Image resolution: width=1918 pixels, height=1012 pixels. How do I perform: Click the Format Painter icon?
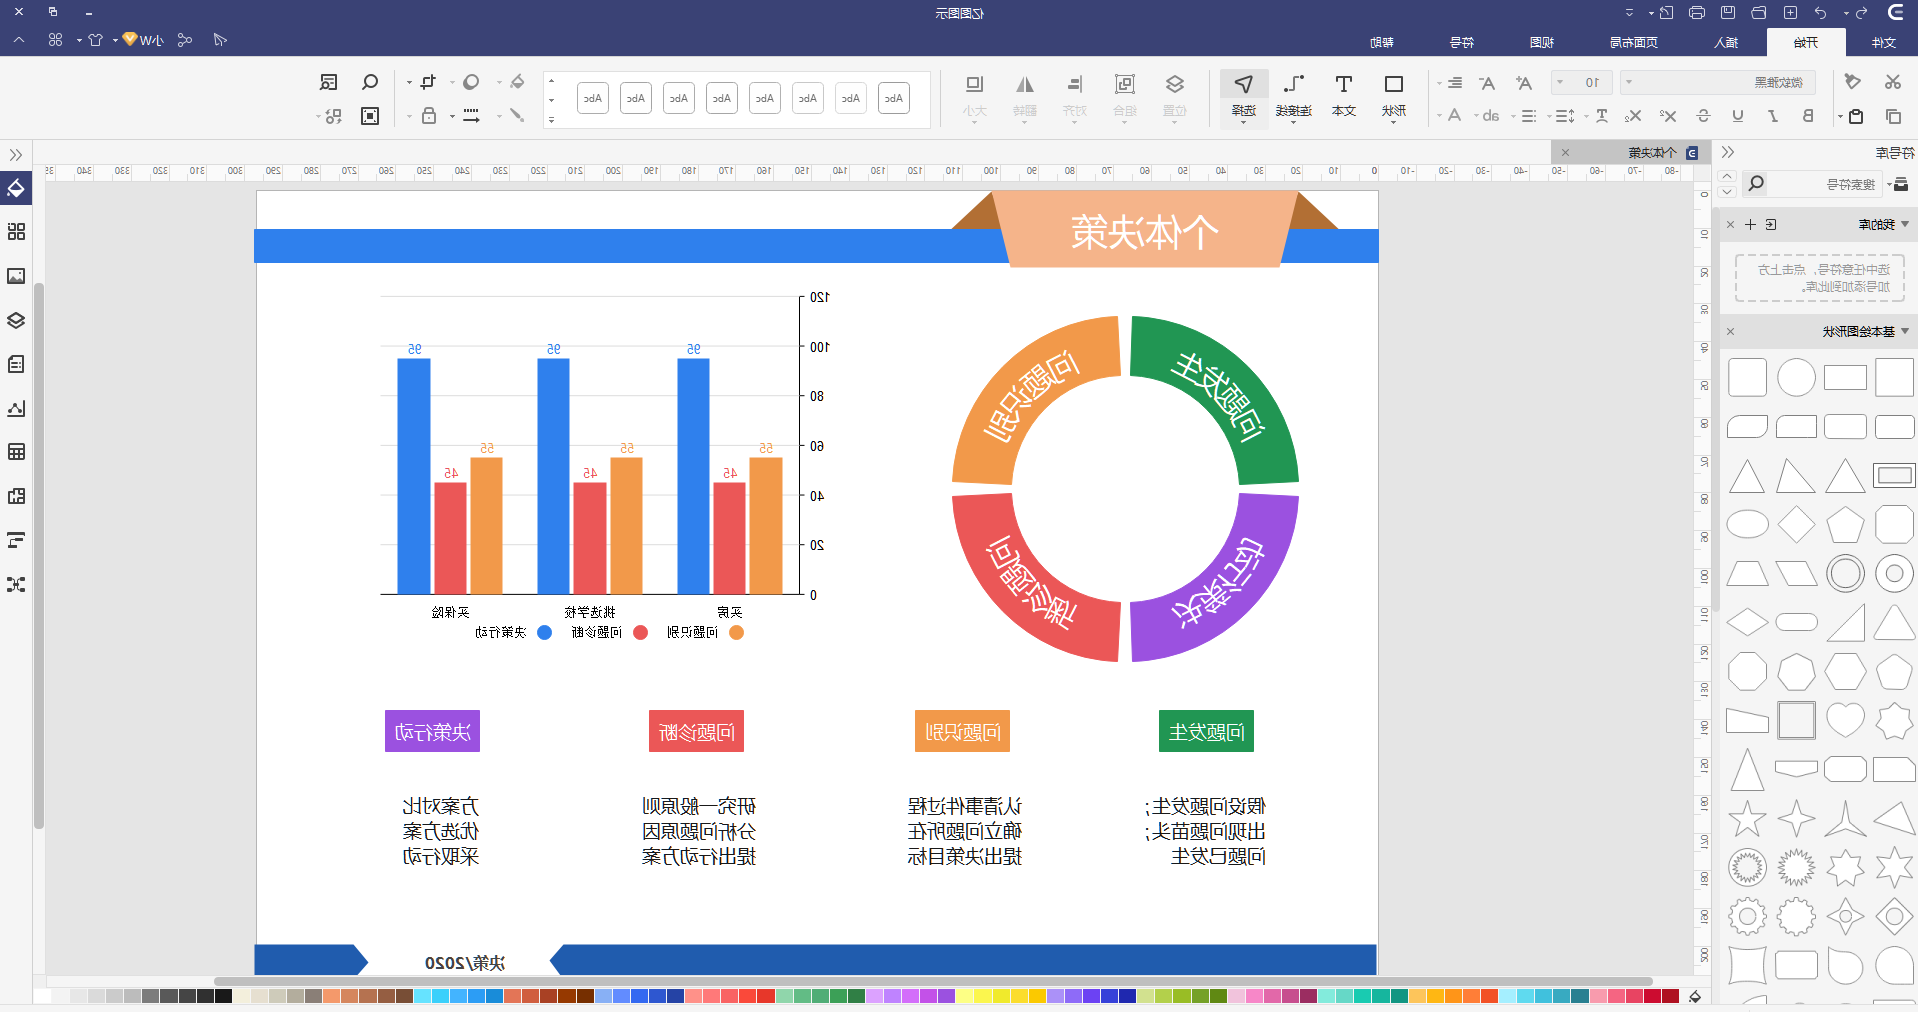tap(1852, 82)
